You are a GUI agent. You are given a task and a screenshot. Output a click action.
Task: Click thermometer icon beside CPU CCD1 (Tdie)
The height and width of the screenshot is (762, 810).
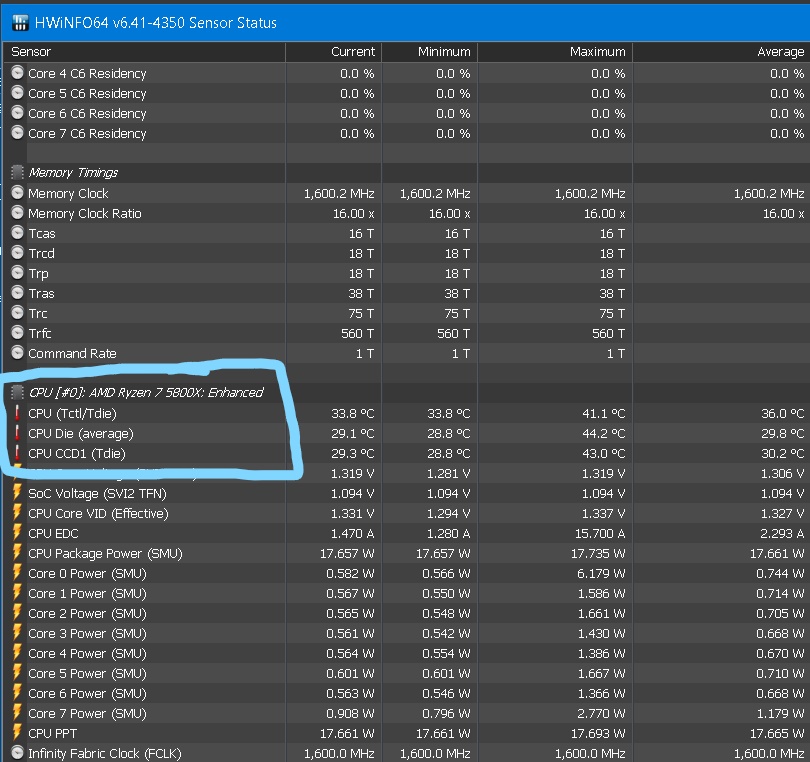tap(17, 453)
